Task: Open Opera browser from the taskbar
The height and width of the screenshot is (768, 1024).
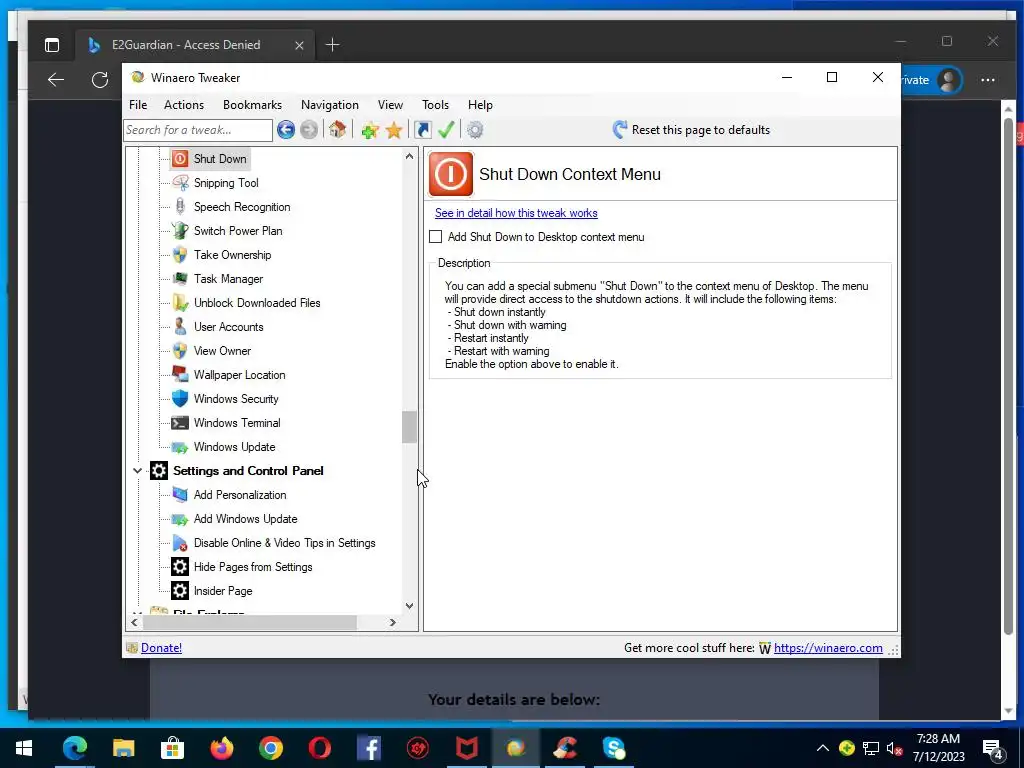Action: (x=320, y=748)
